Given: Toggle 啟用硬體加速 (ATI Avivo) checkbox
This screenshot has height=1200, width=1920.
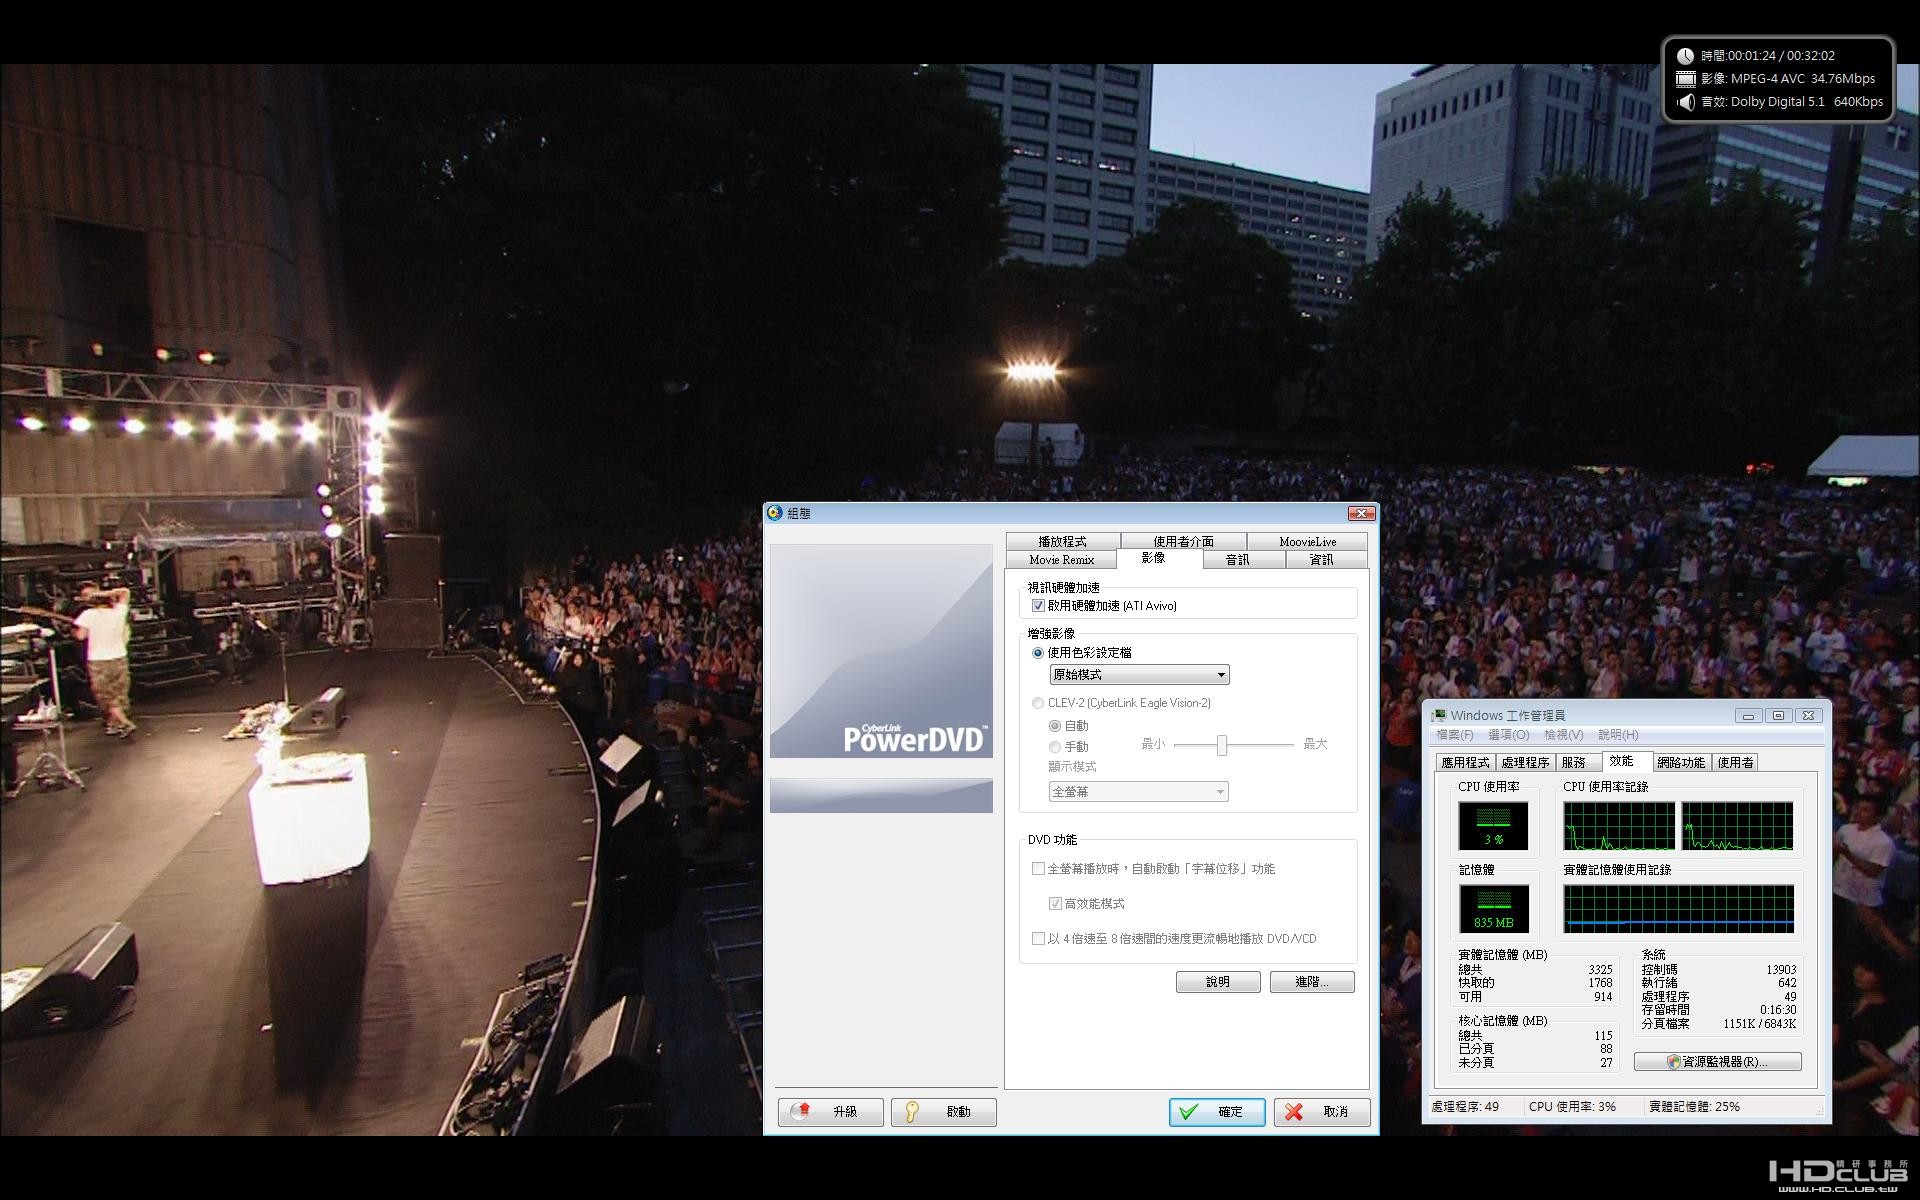Looking at the screenshot, I should (x=1038, y=606).
